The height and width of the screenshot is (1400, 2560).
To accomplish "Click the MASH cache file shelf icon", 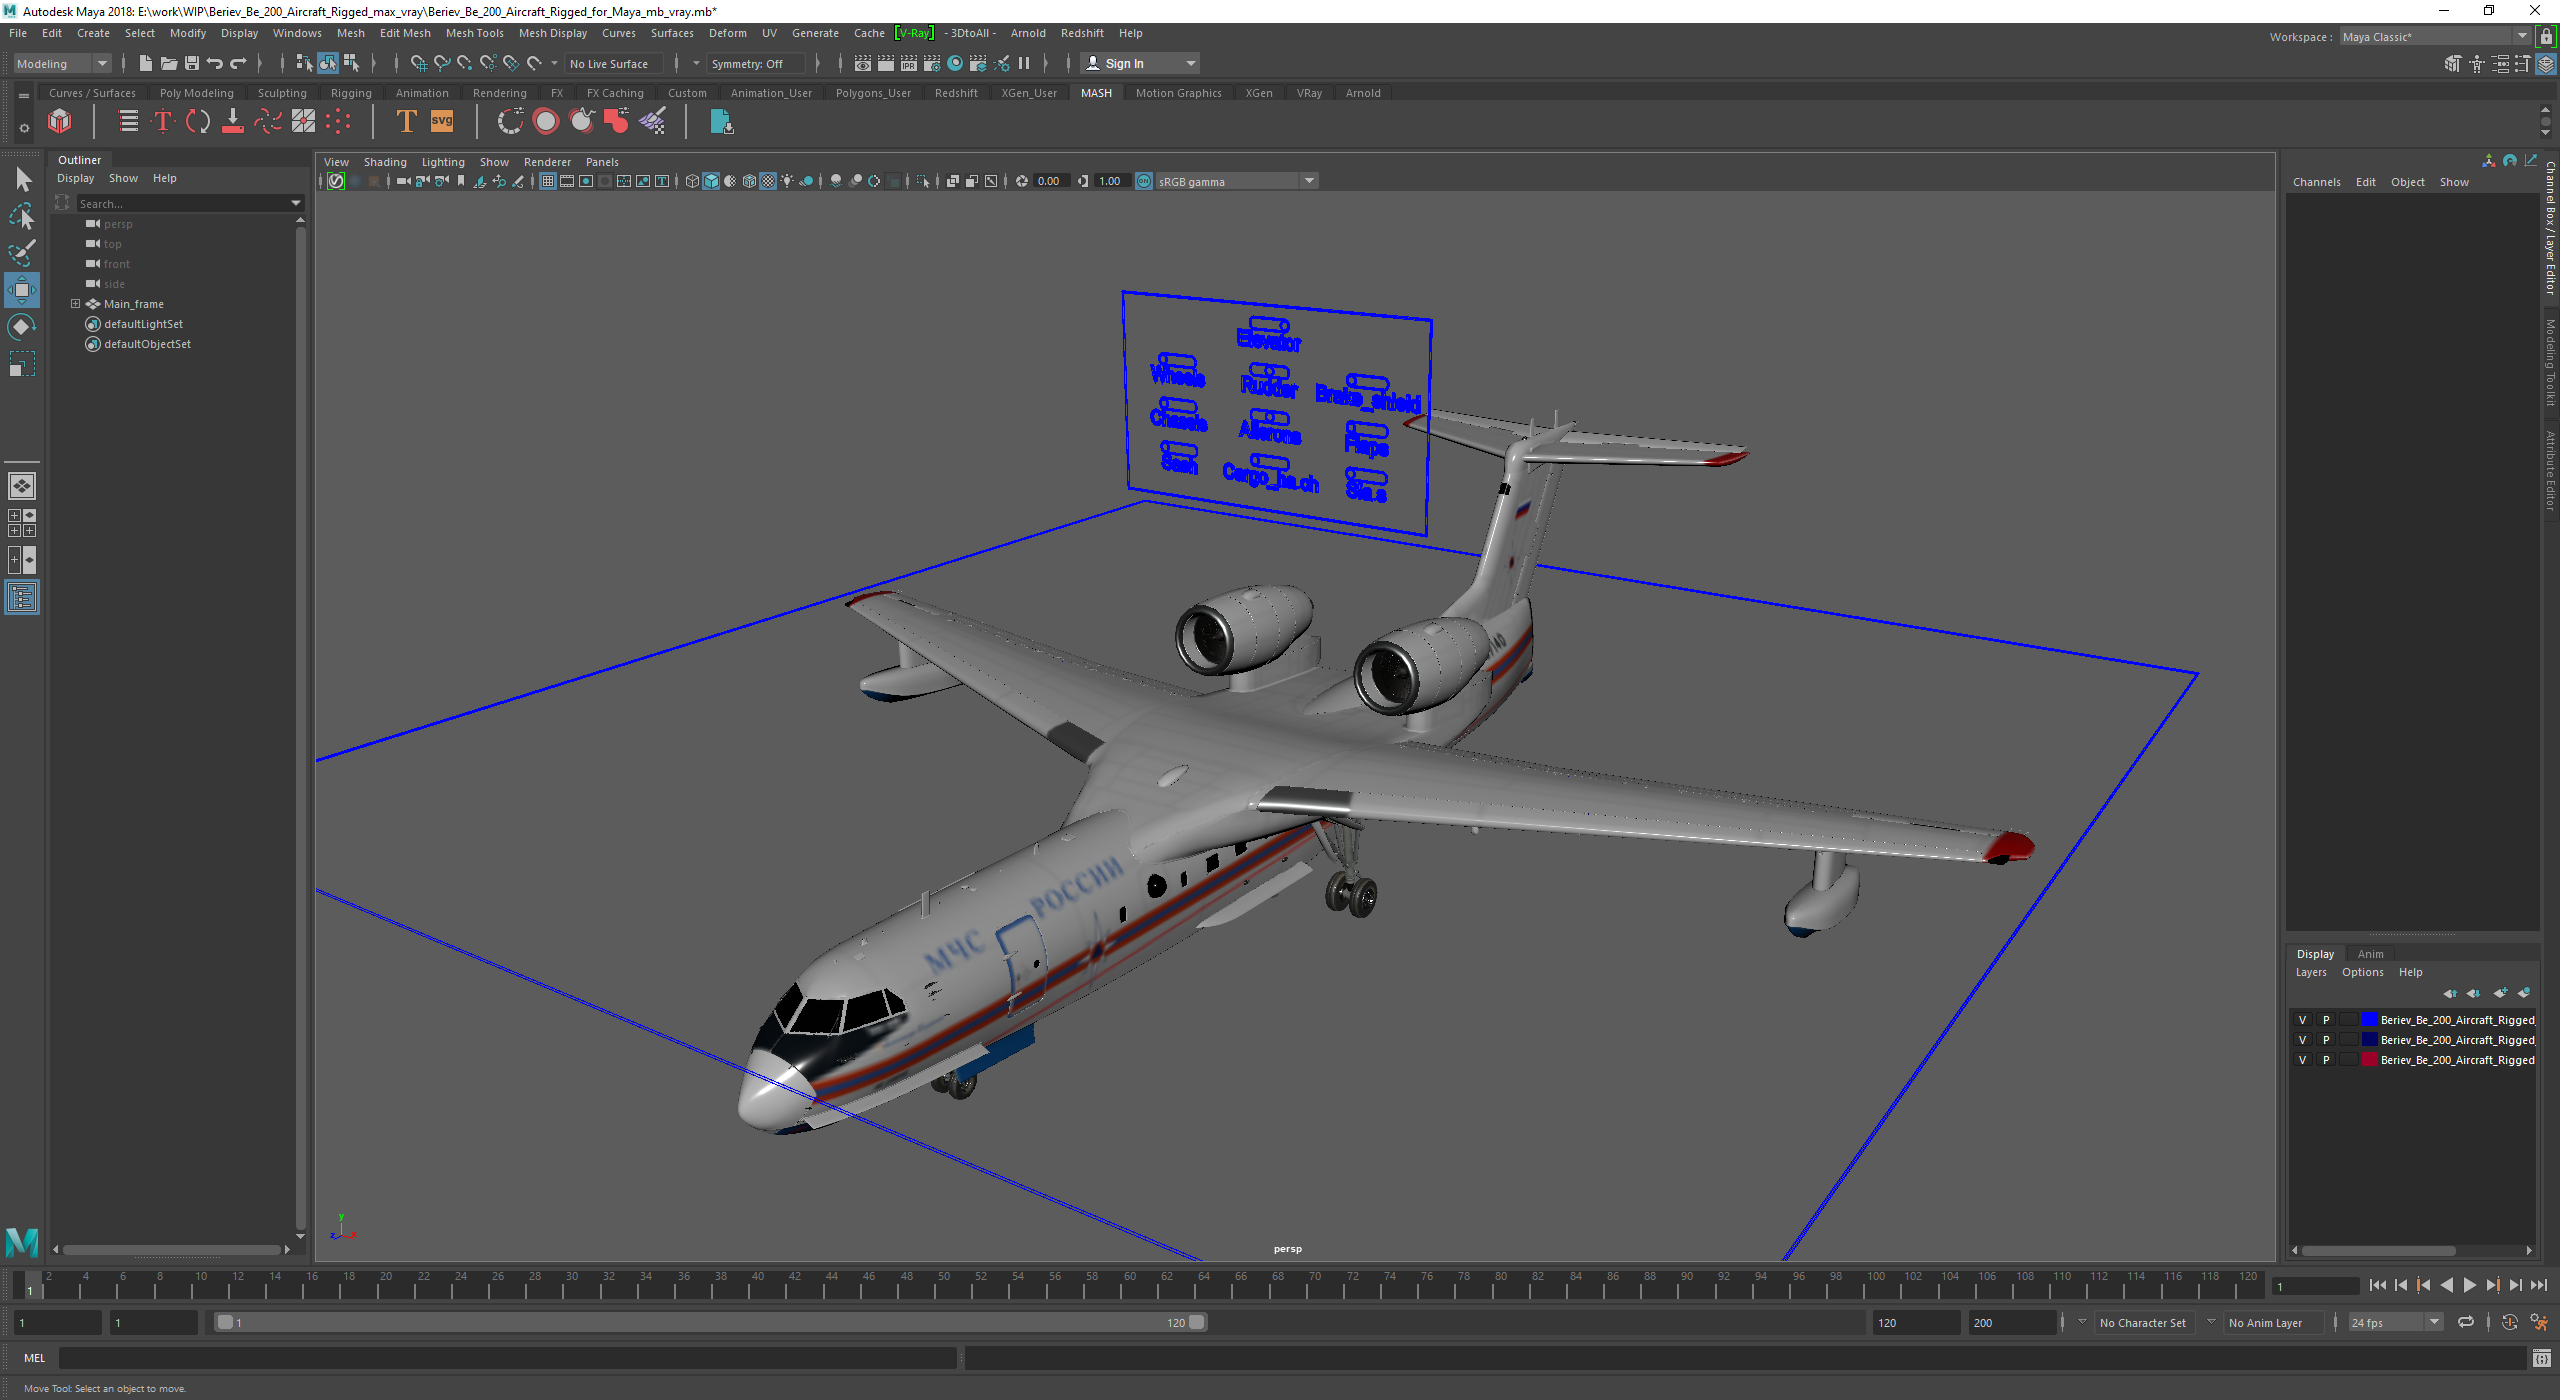I will point(721,122).
